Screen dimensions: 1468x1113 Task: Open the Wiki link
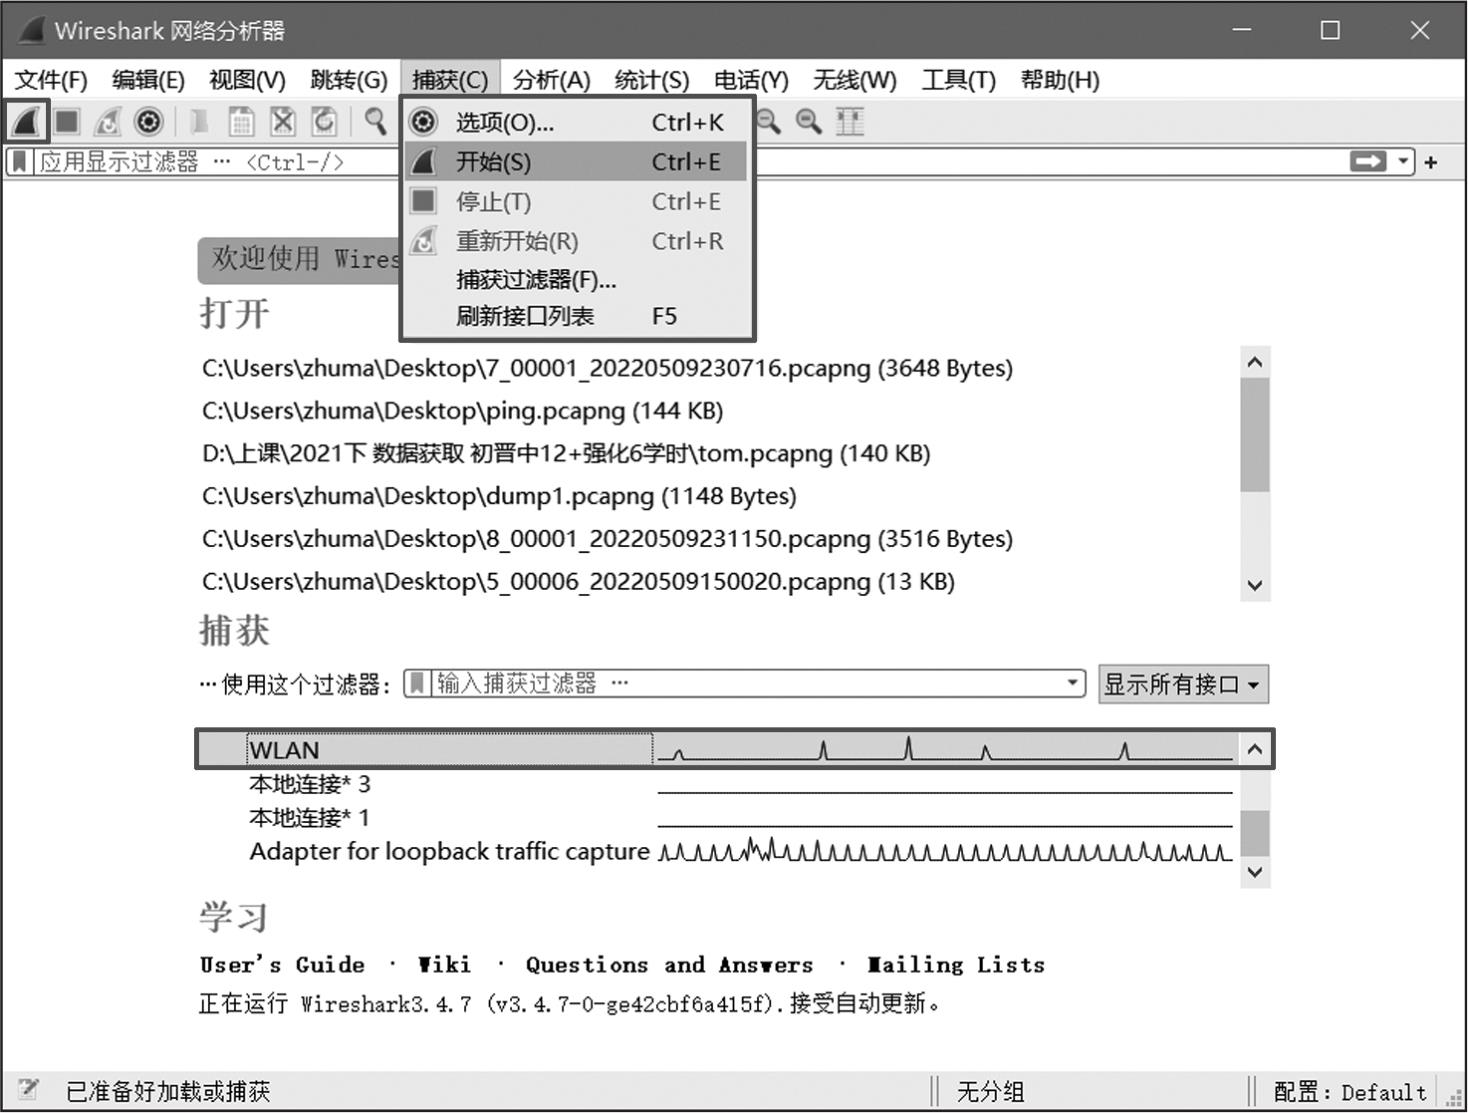[x=444, y=965]
